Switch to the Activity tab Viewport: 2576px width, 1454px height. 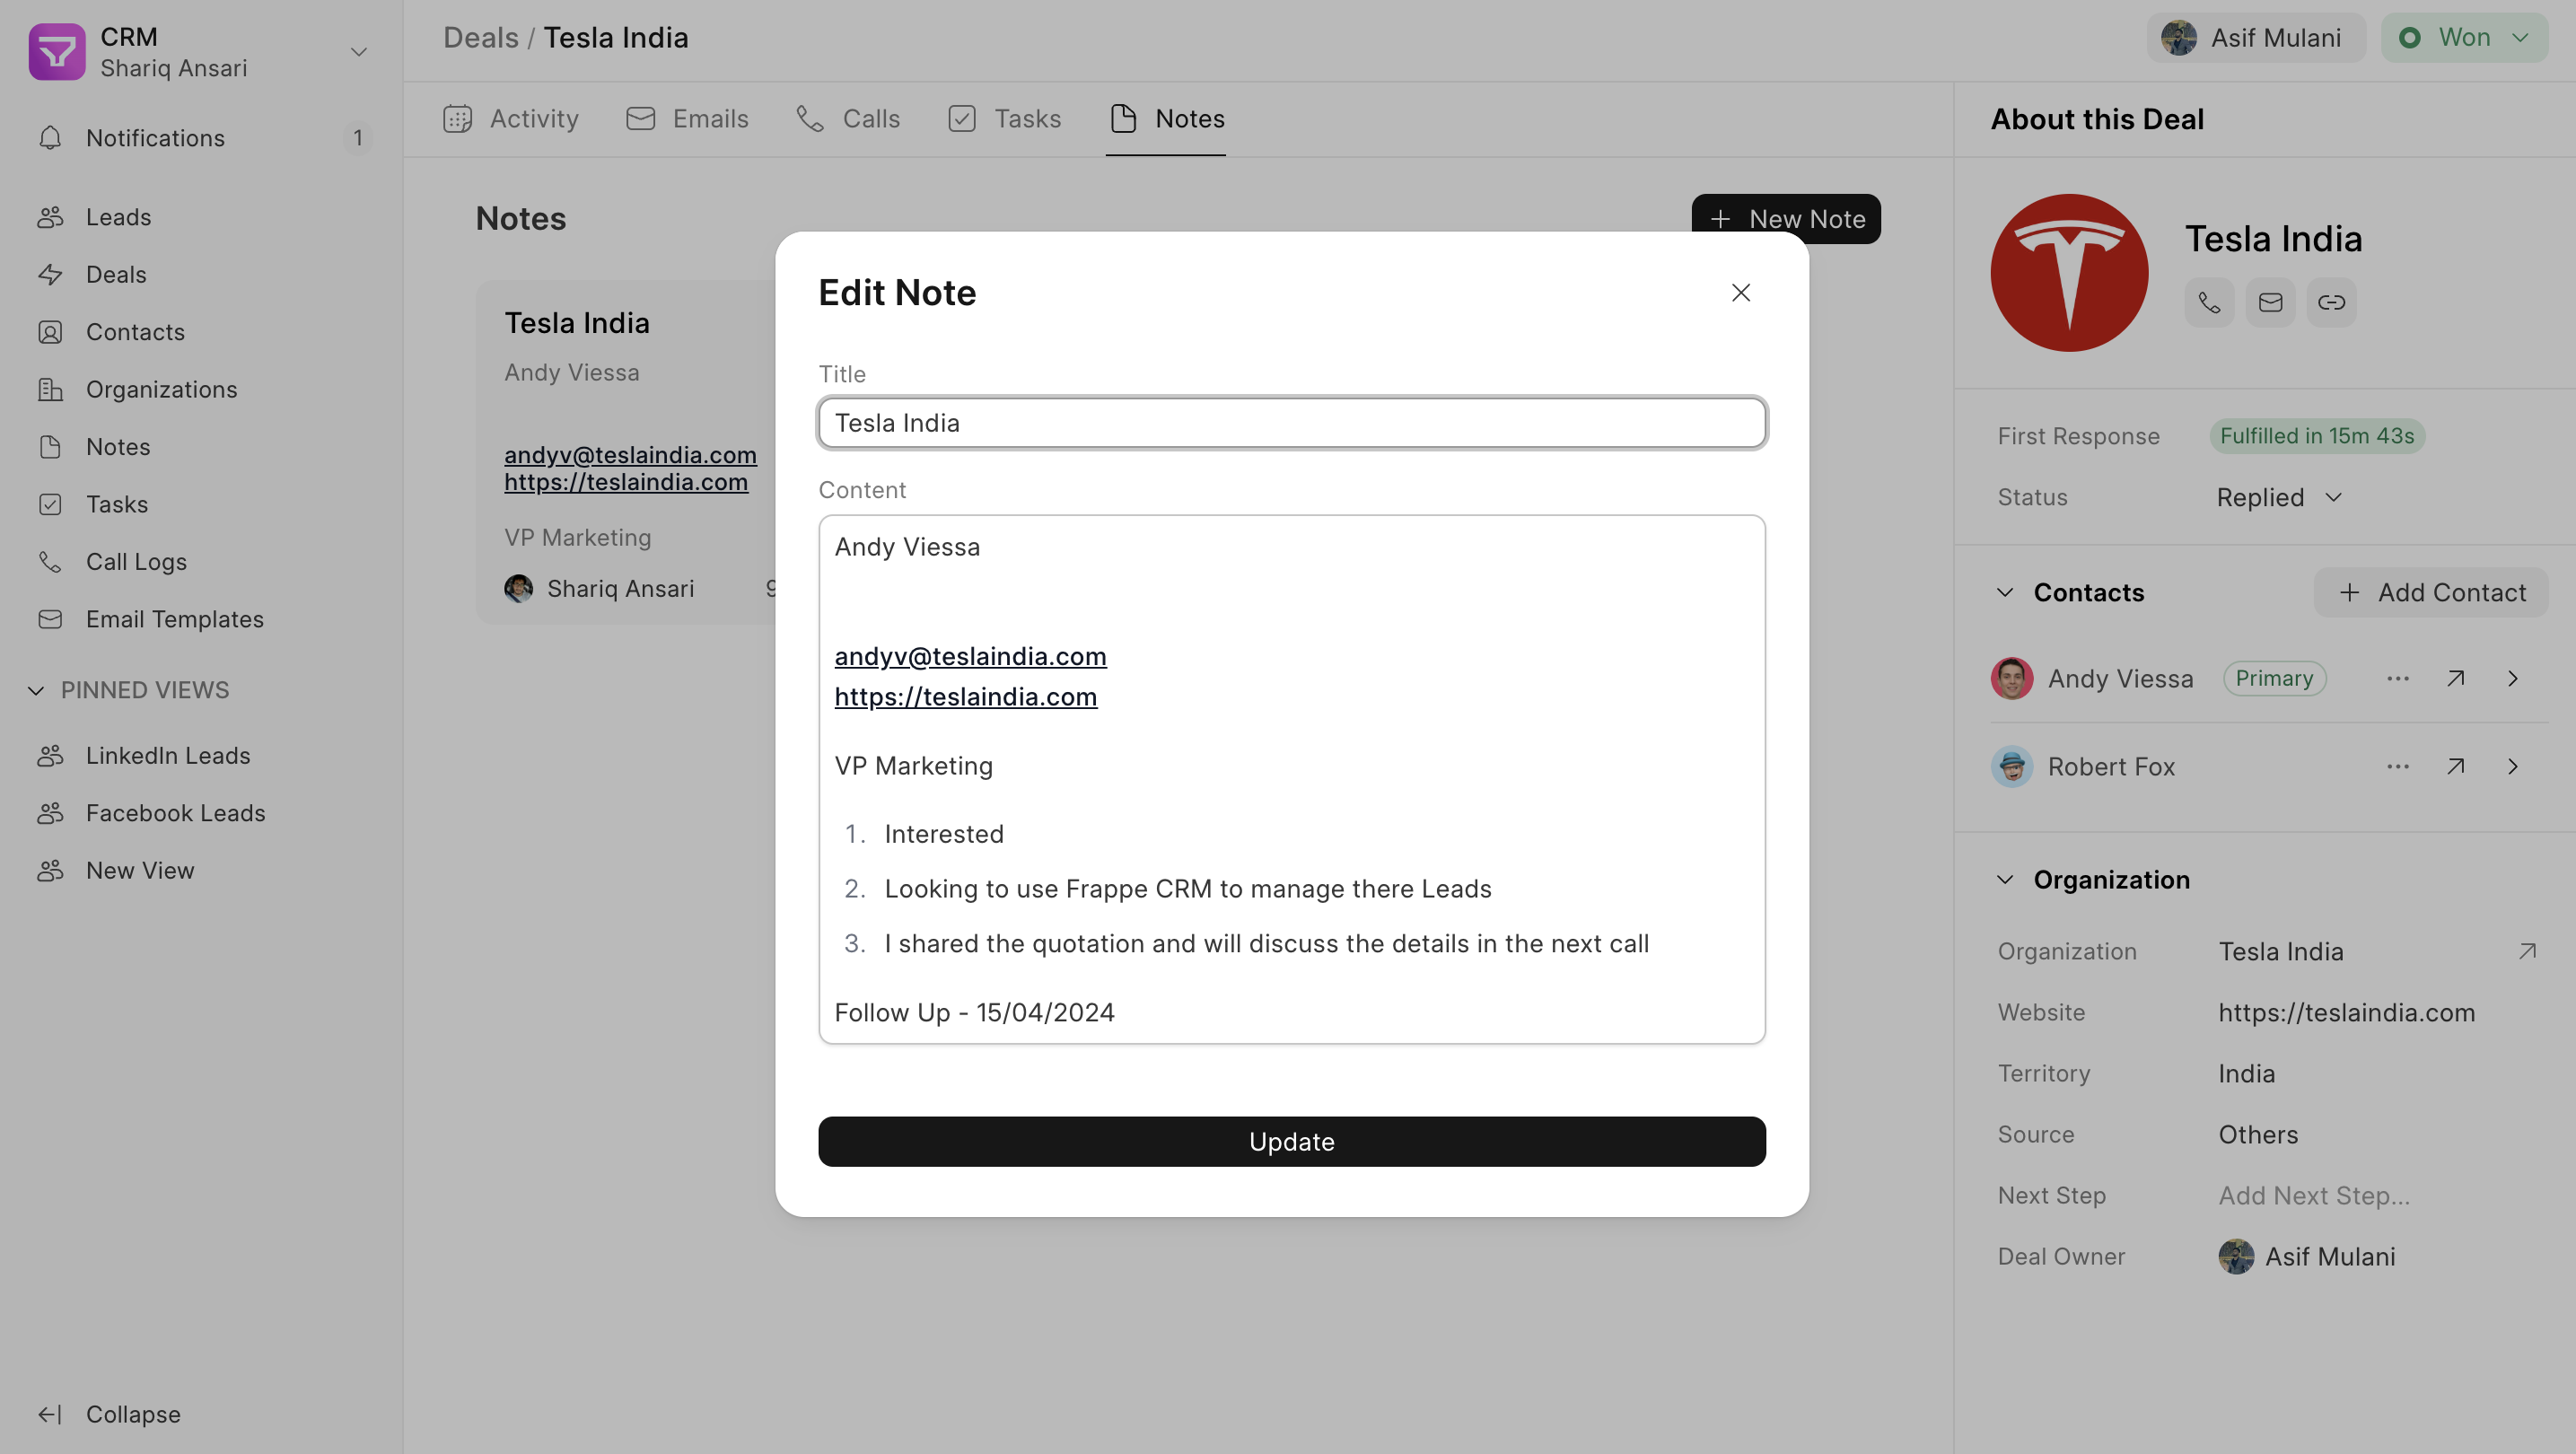[510, 119]
